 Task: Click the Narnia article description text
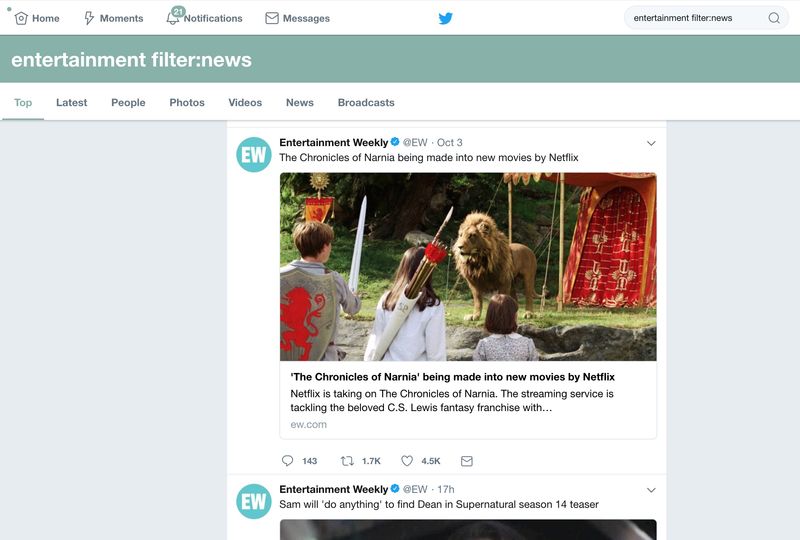coord(452,401)
